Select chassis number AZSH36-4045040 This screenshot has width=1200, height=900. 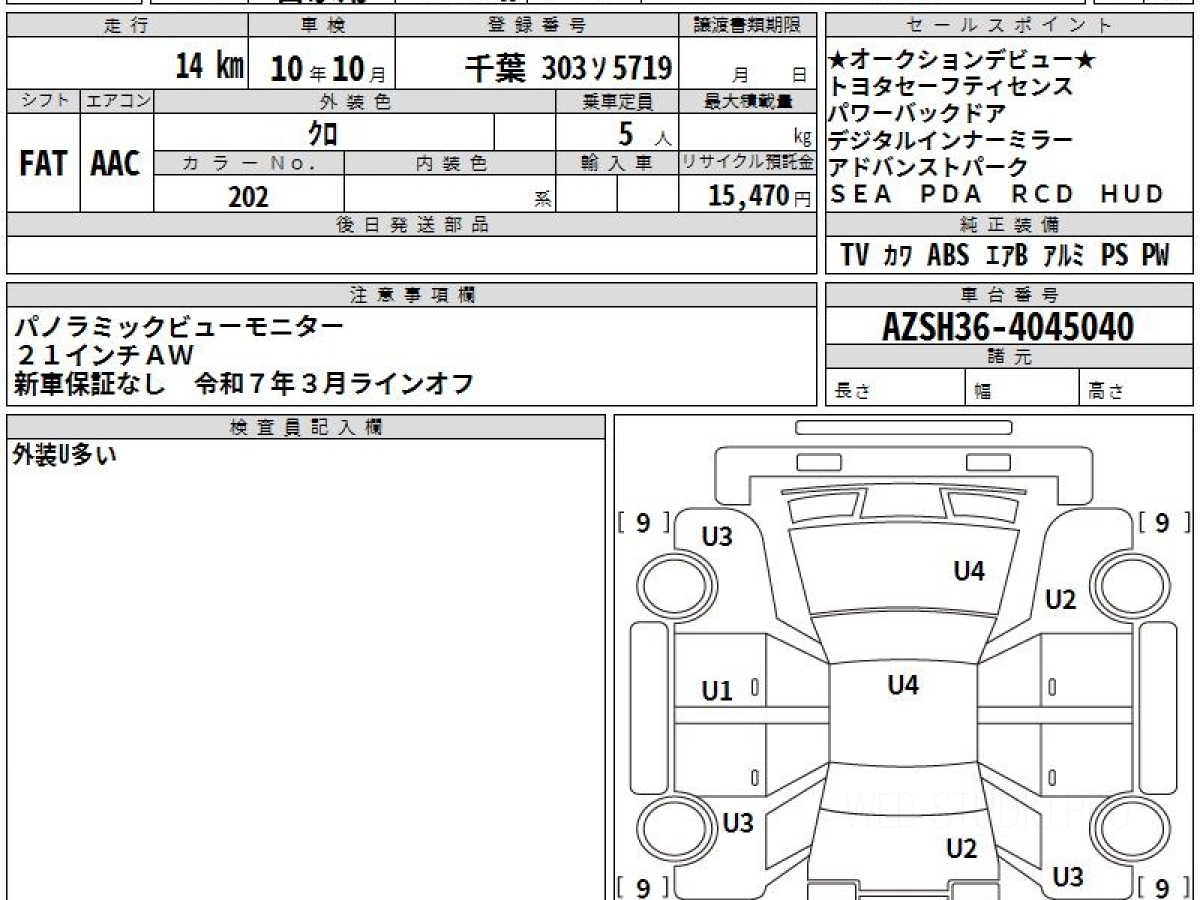point(1008,326)
